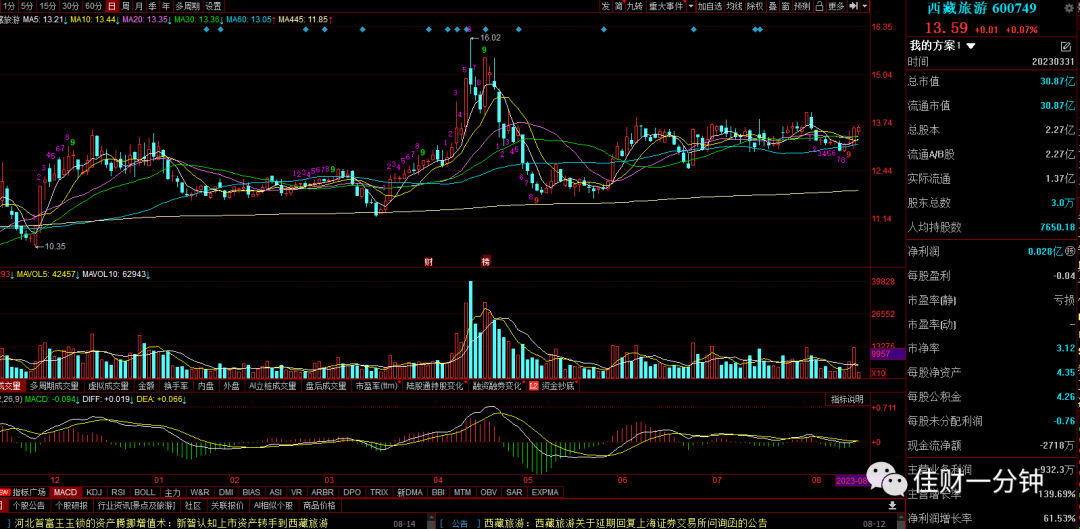Switch to 5分 timeframe

(27, 6)
